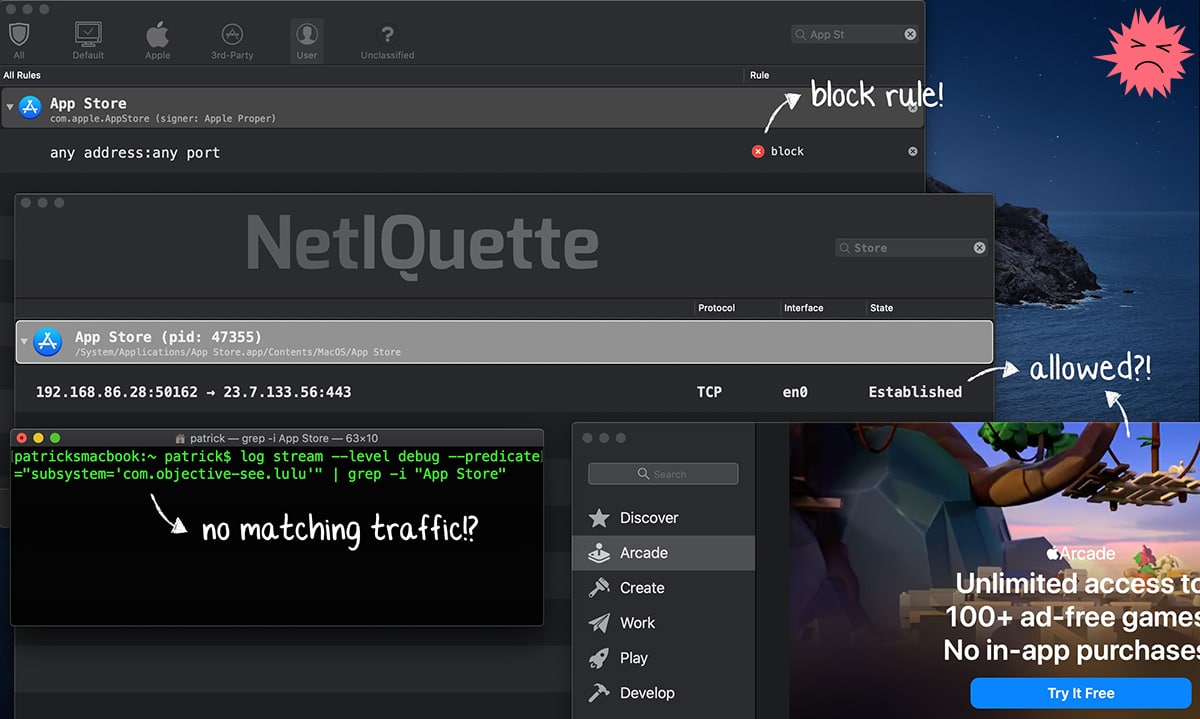
Task: Click the Try It Free button
Action: coord(1080,693)
